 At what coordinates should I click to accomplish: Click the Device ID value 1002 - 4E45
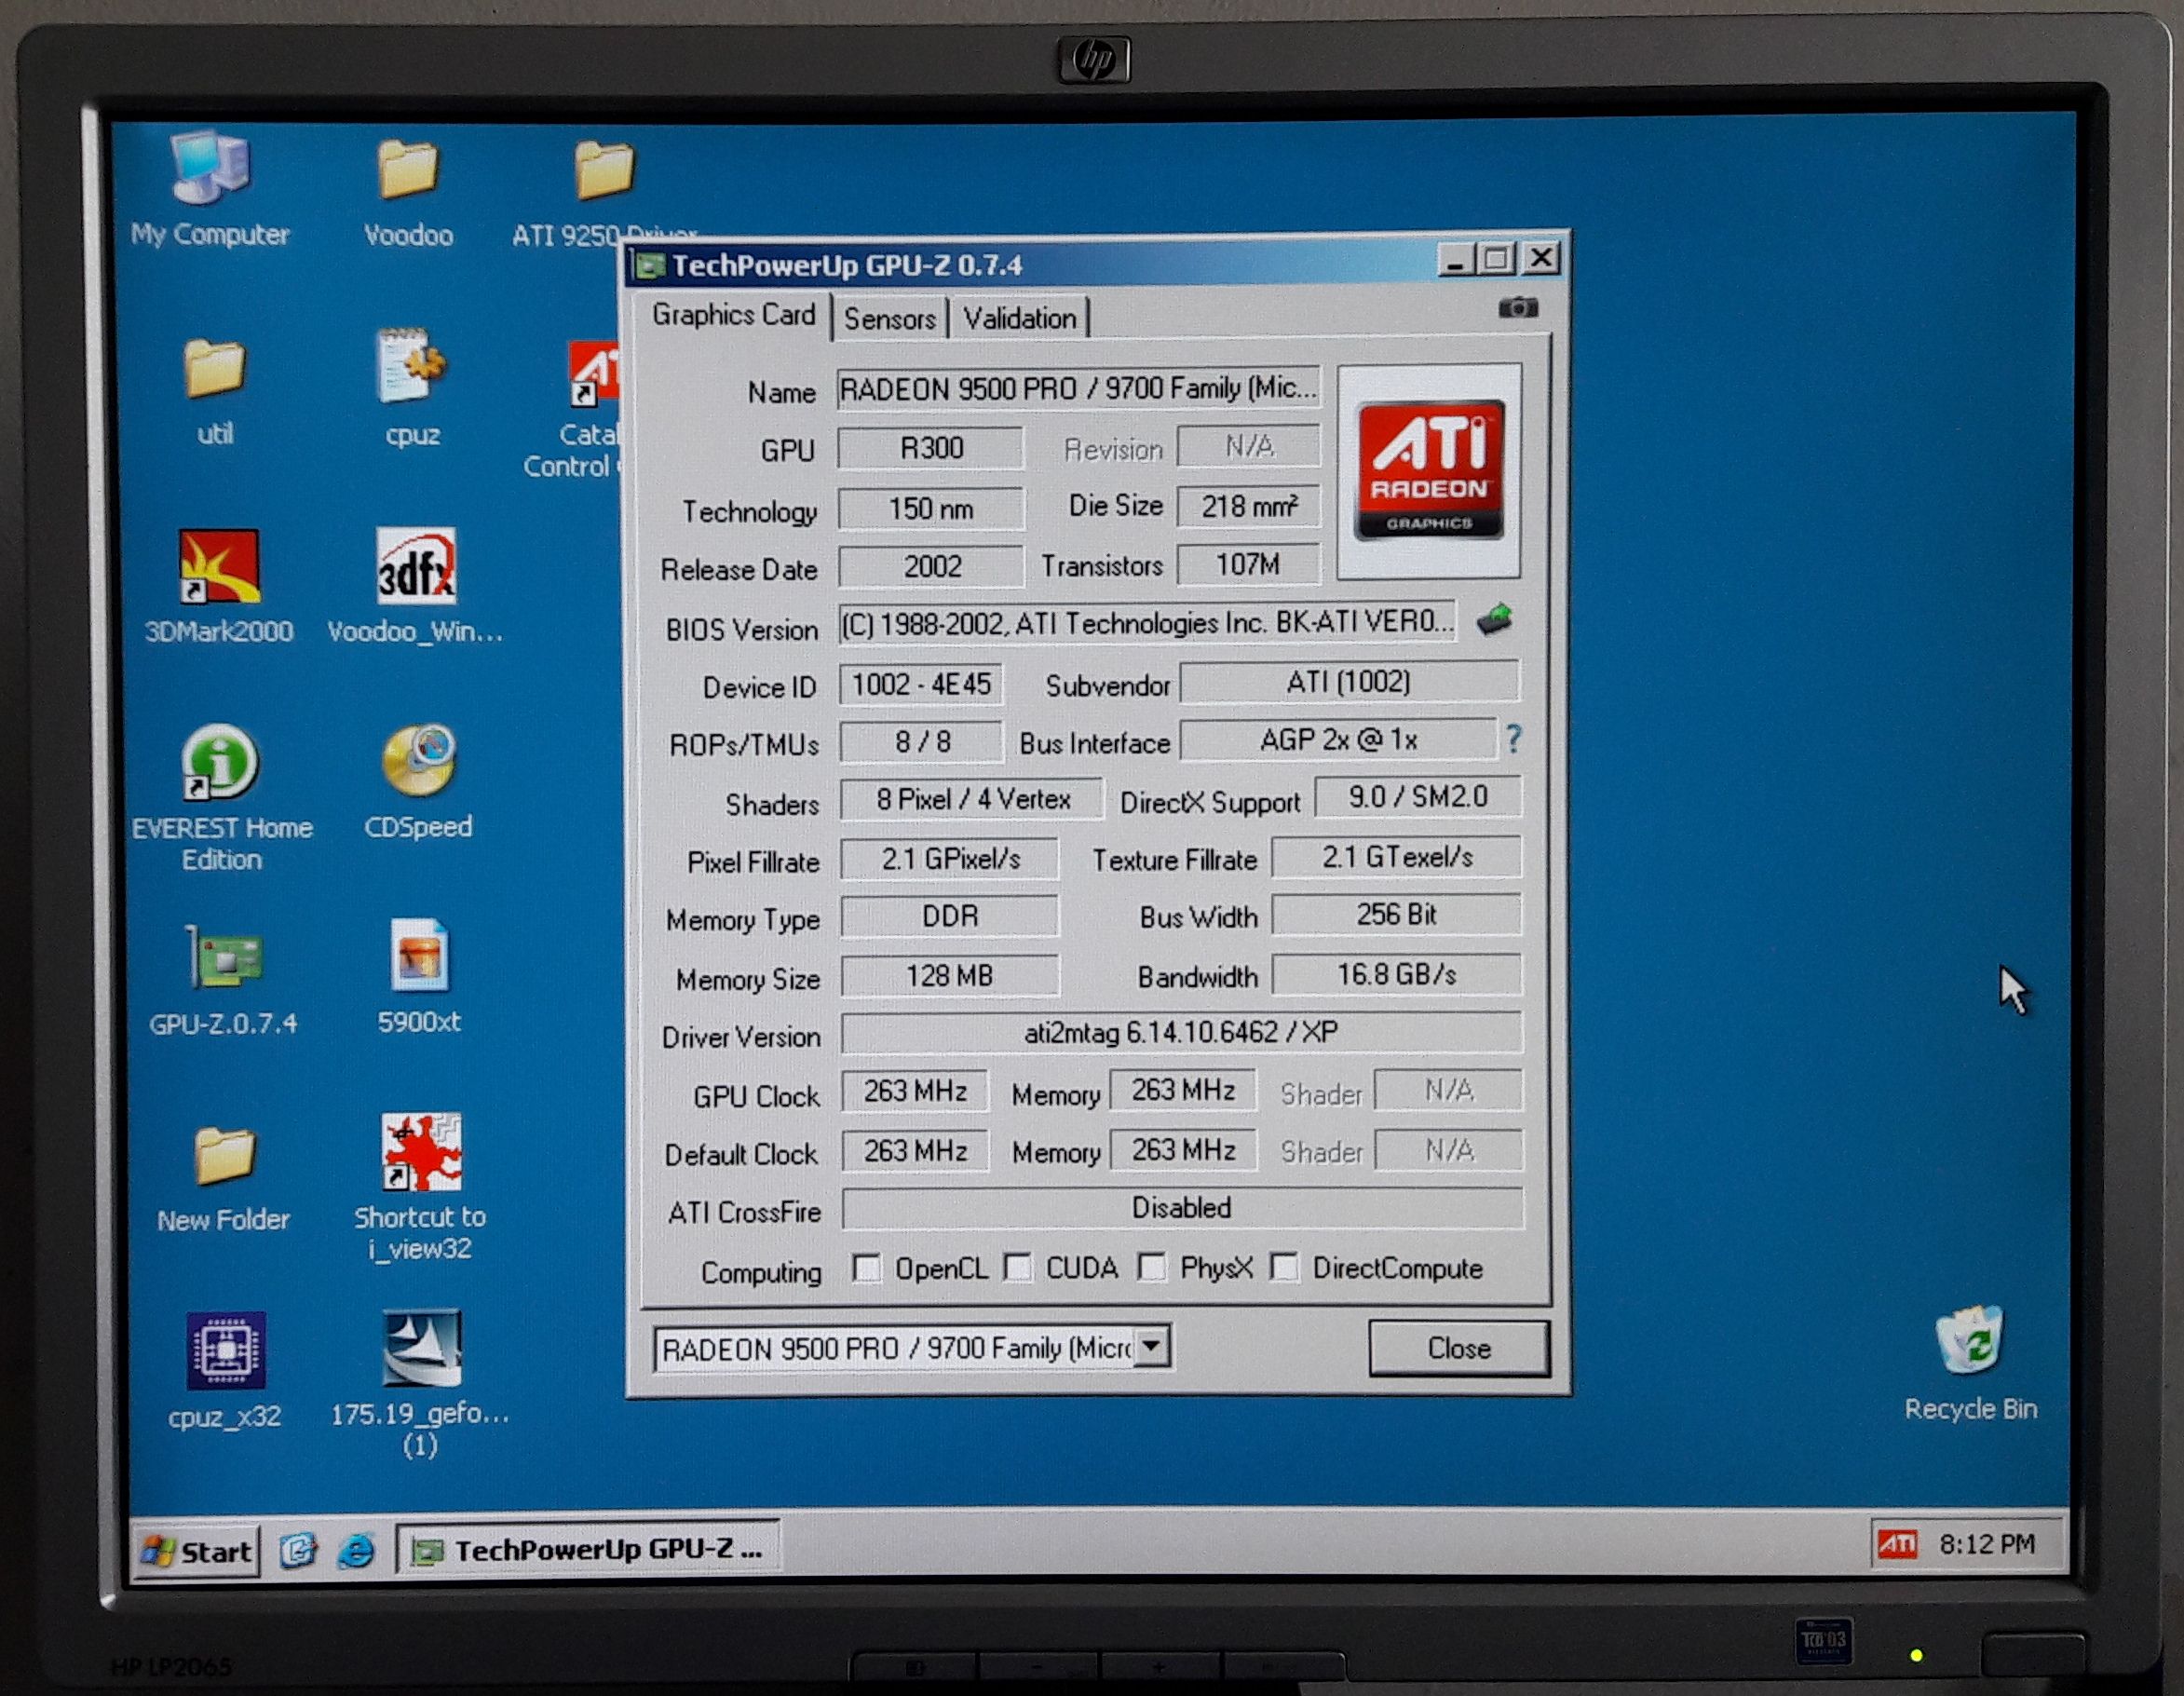[921, 685]
